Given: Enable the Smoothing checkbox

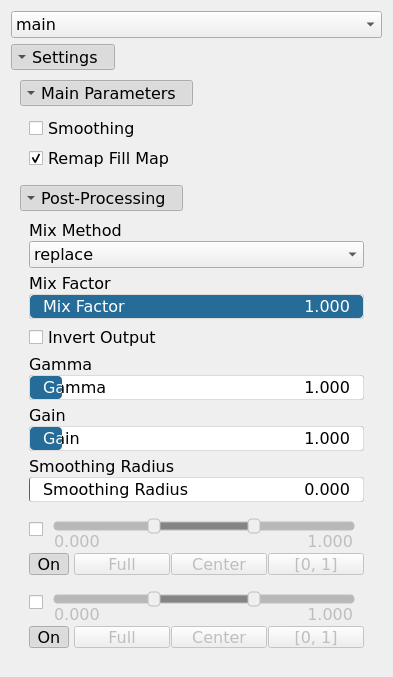Looking at the screenshot, I should (x=36, y=128).
